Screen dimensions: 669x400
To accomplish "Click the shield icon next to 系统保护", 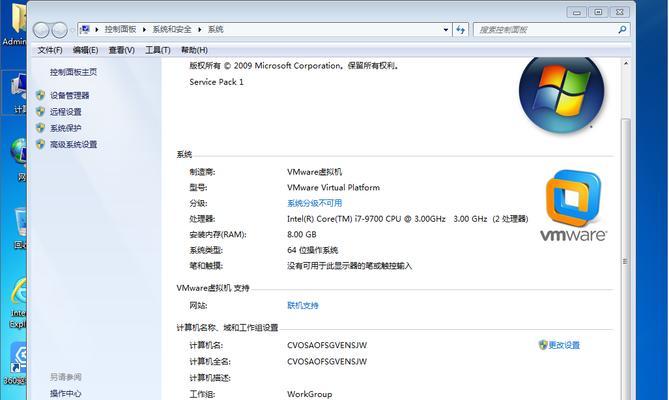I will (x=41, y=128).
